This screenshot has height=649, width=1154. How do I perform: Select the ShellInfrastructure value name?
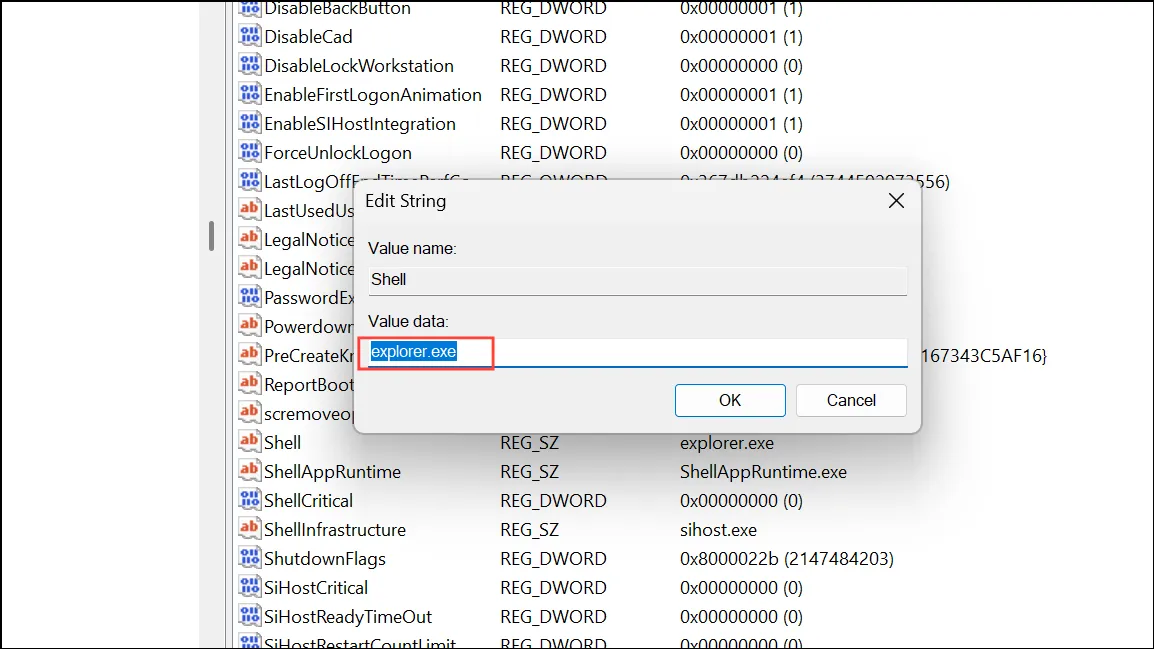[335, 530]
